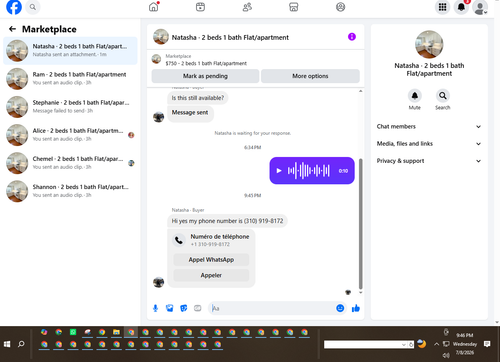Viewport: 500px width, 362px height.
Task: Search in conversation magnifier icon
Action: [x=443, y=96]
